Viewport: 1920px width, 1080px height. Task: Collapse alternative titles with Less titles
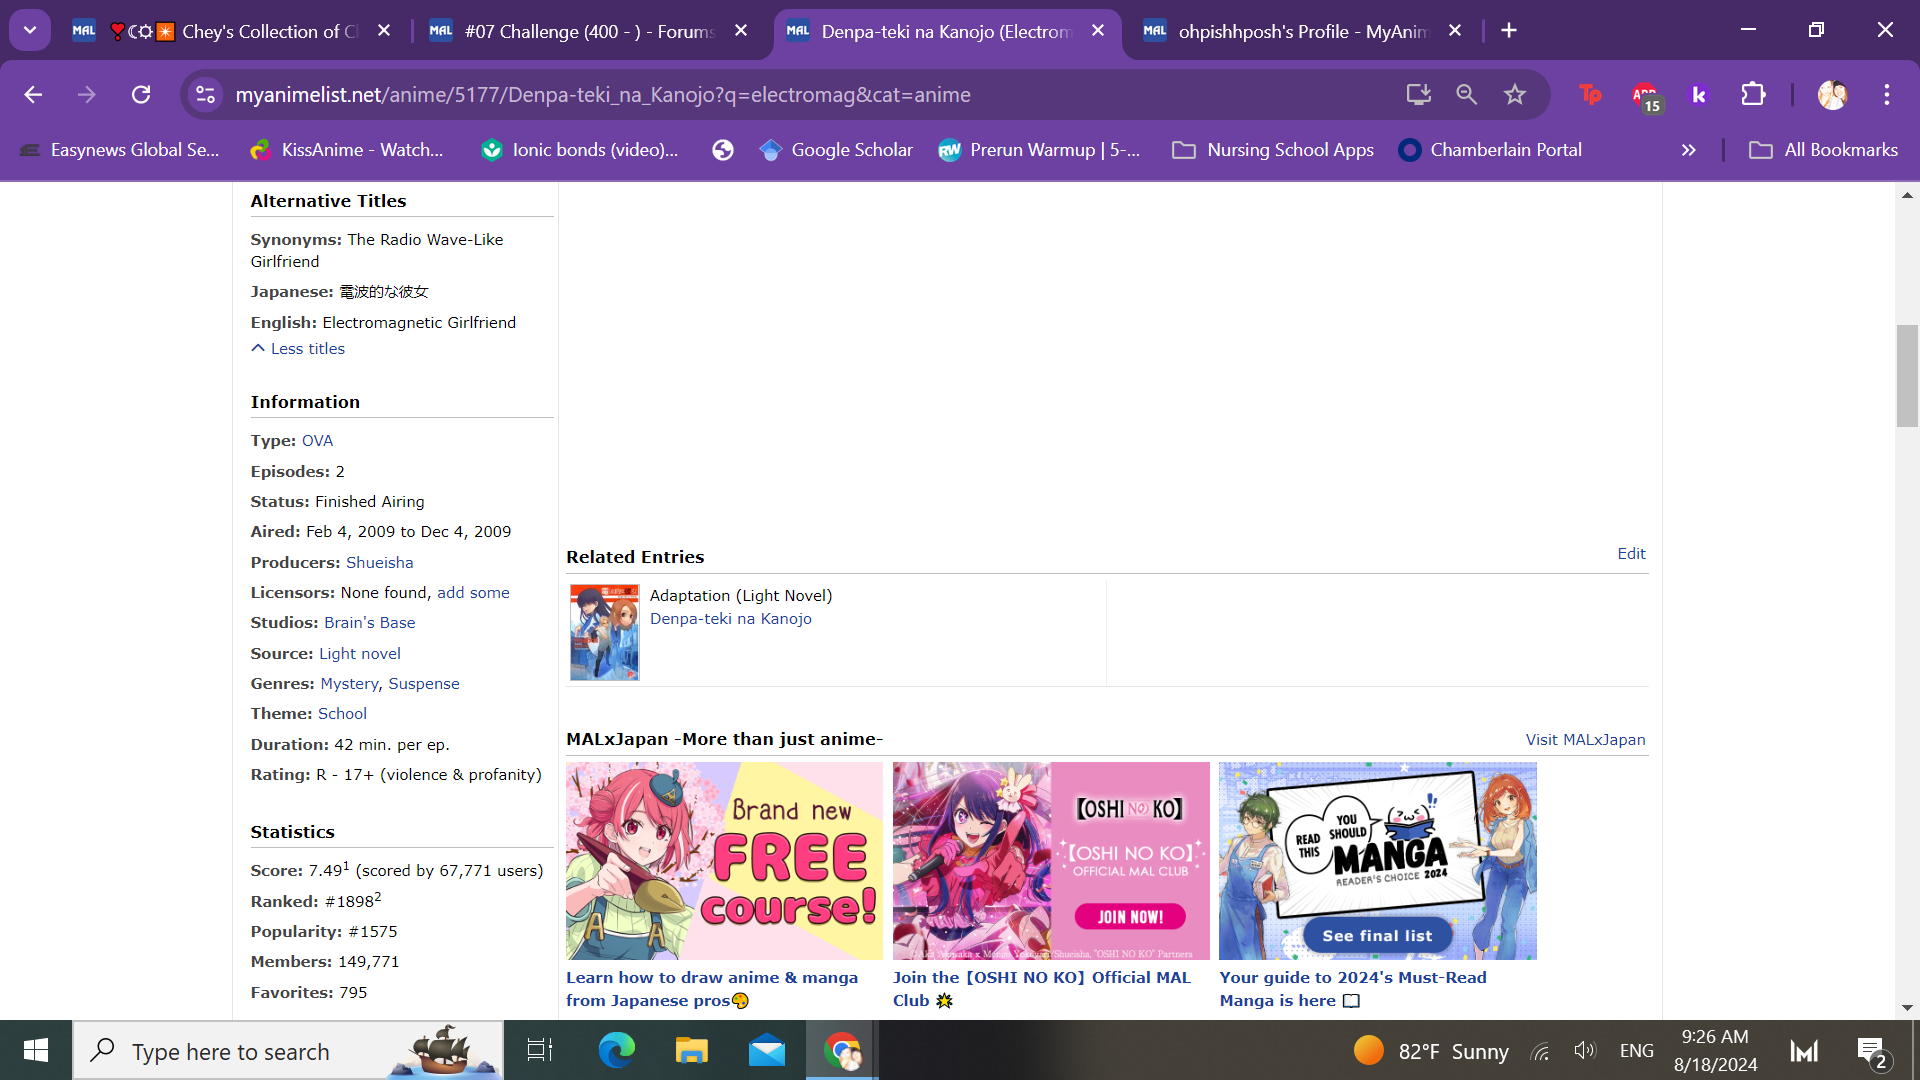click(x=298, y=349)
